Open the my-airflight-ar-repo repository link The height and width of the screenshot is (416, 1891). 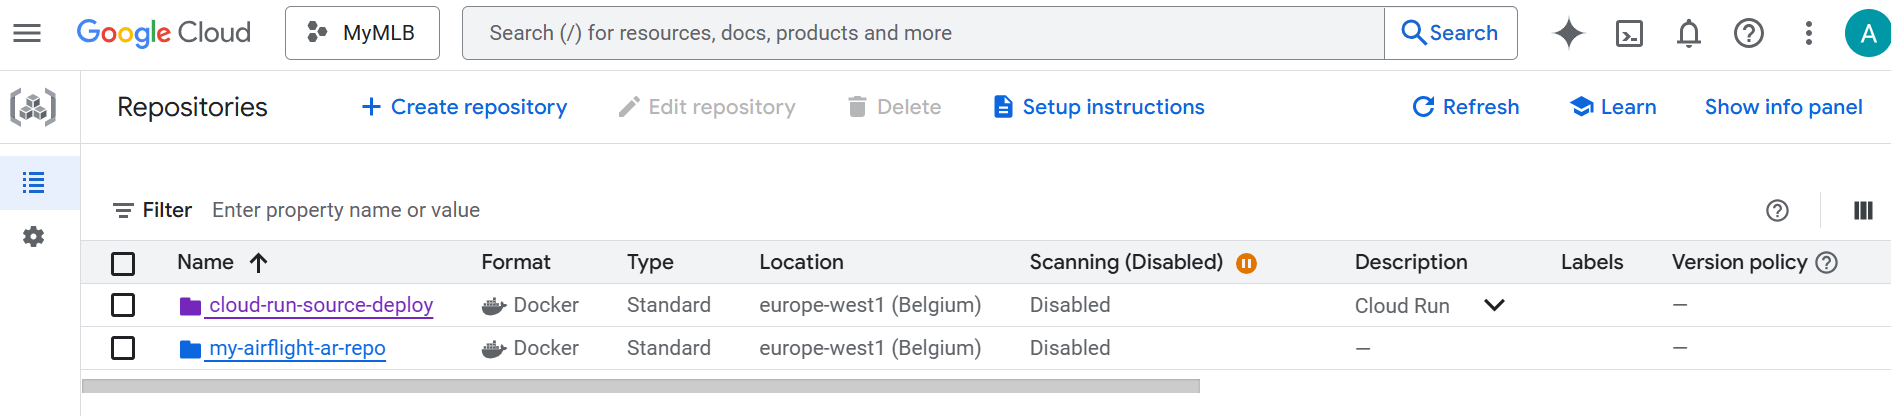tap(297, 348)
